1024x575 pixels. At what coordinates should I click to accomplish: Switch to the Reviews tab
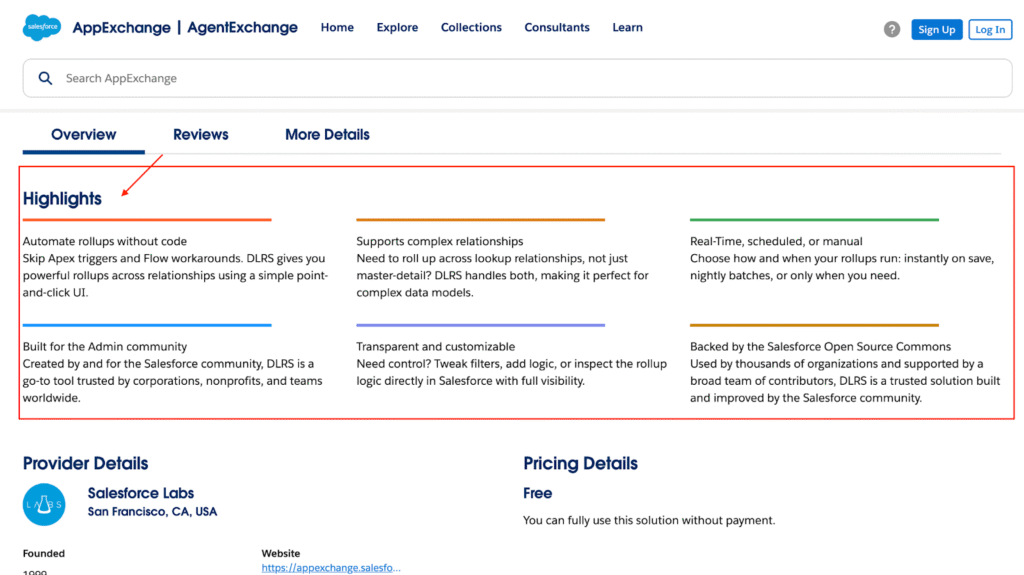pyautogui.click(x=200, y=135)
